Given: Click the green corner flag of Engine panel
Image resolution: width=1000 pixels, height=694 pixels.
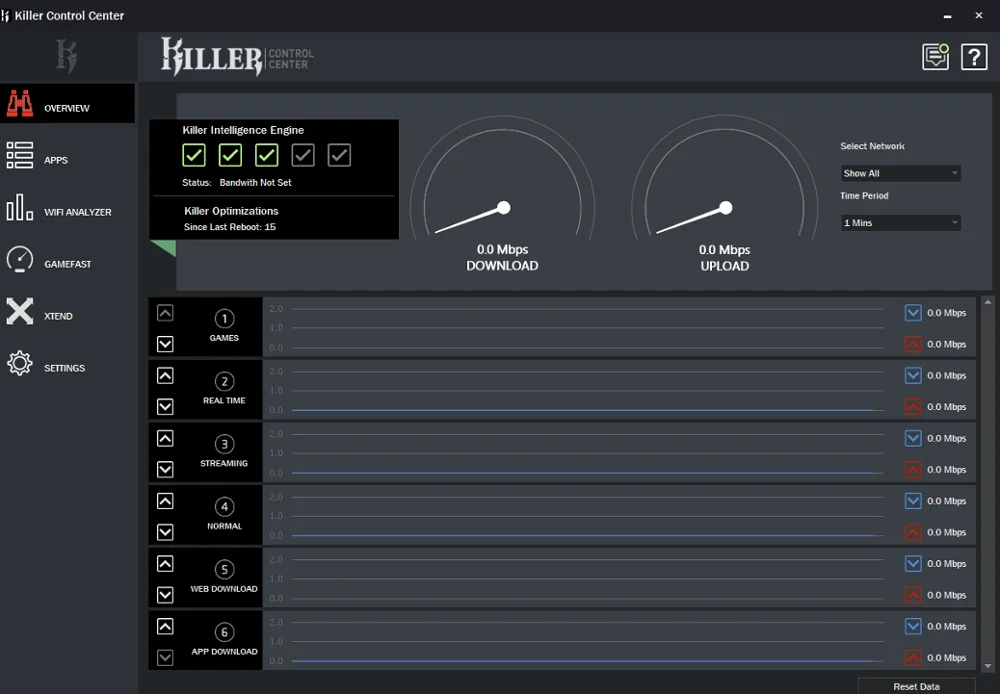Looking at the screenshot, I should (x=166, y=247).
